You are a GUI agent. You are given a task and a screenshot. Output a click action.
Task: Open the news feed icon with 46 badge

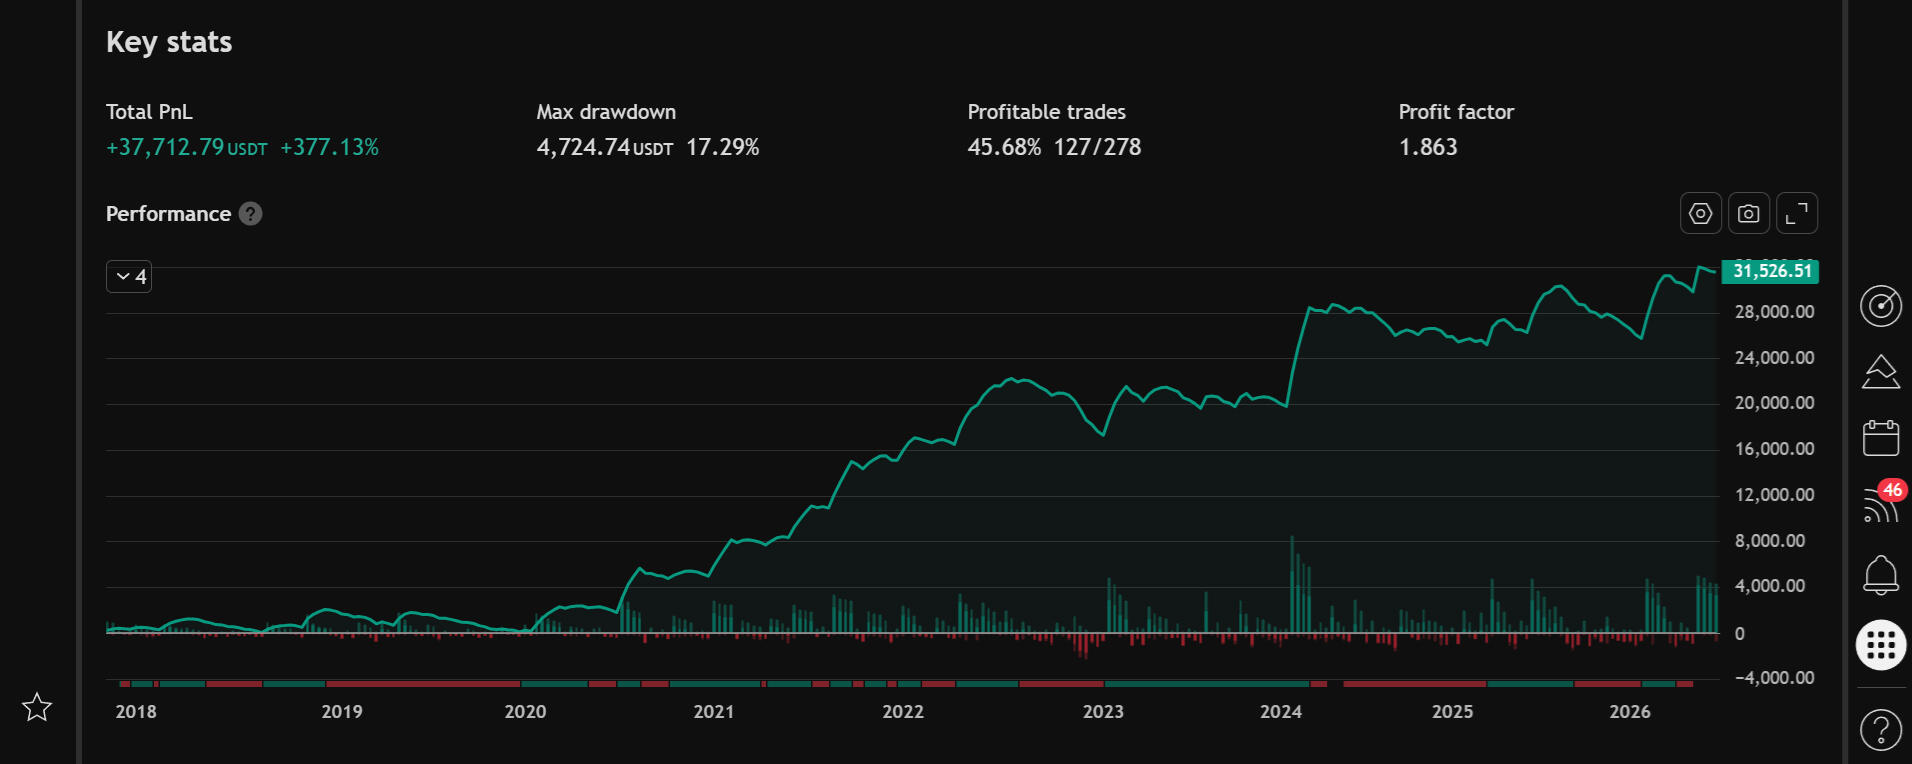tap(1880, 505)
